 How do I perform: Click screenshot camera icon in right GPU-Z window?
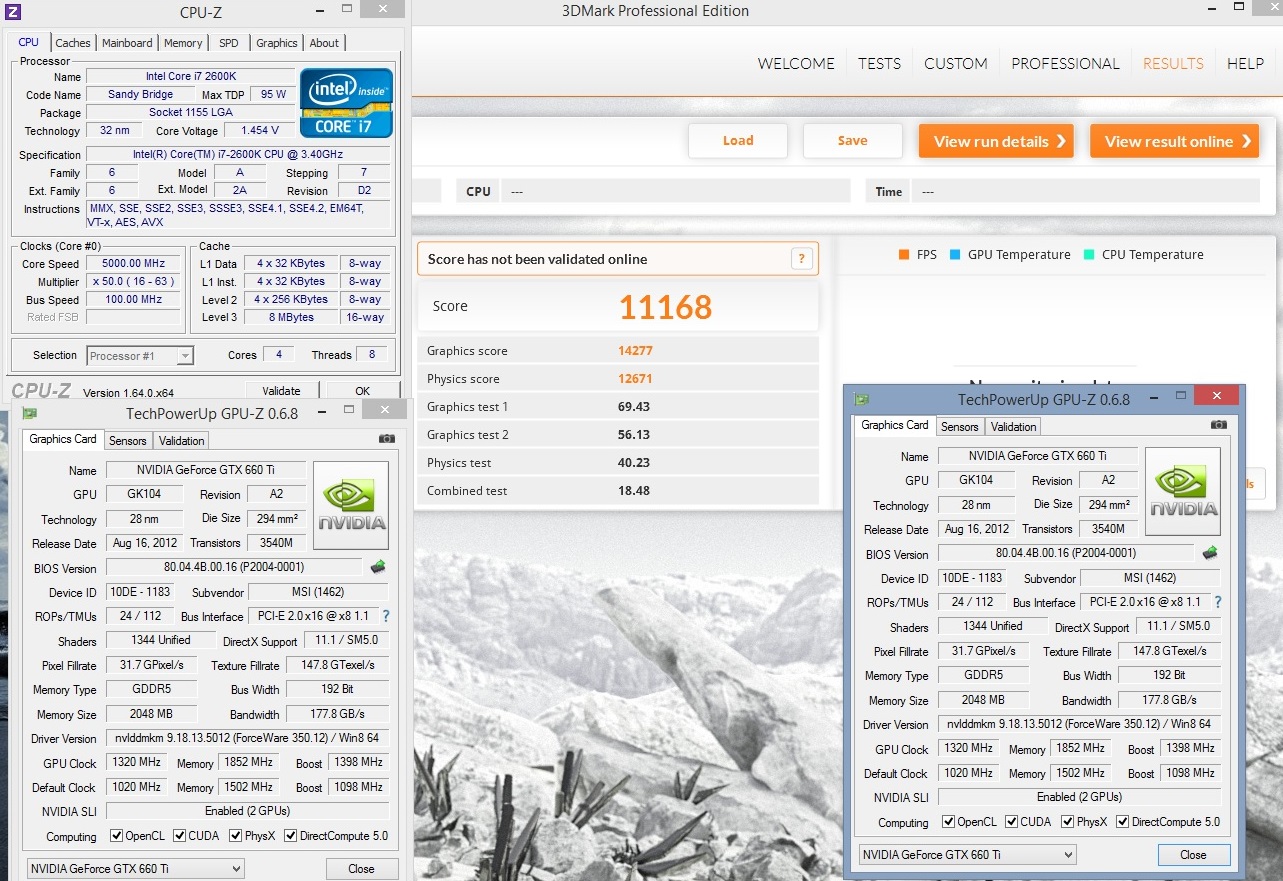1218,425
